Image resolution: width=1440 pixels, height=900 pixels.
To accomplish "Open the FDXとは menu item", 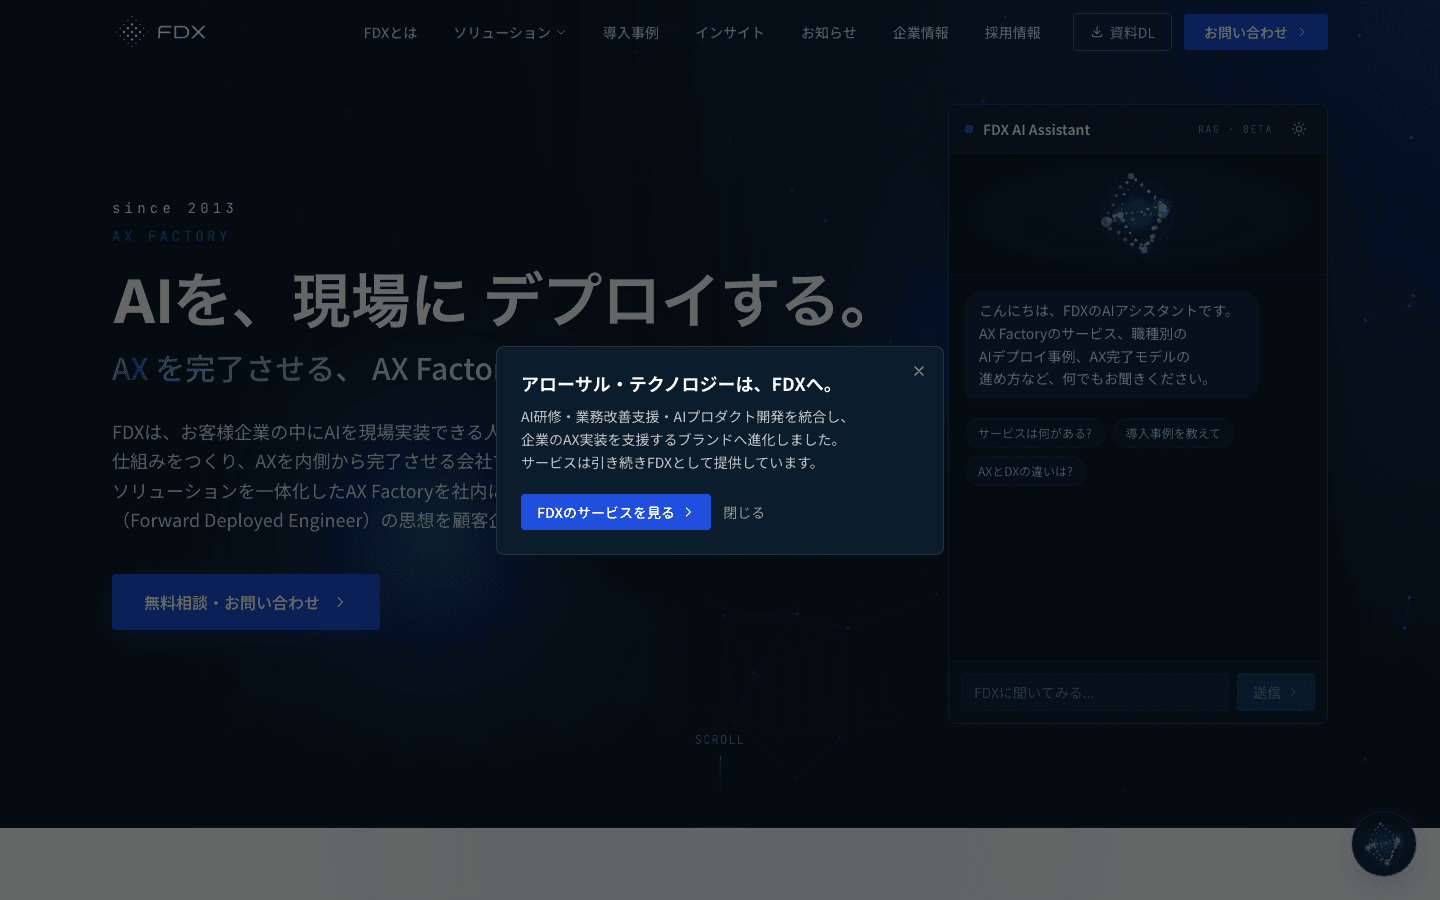I will click(x=390, y=32).
